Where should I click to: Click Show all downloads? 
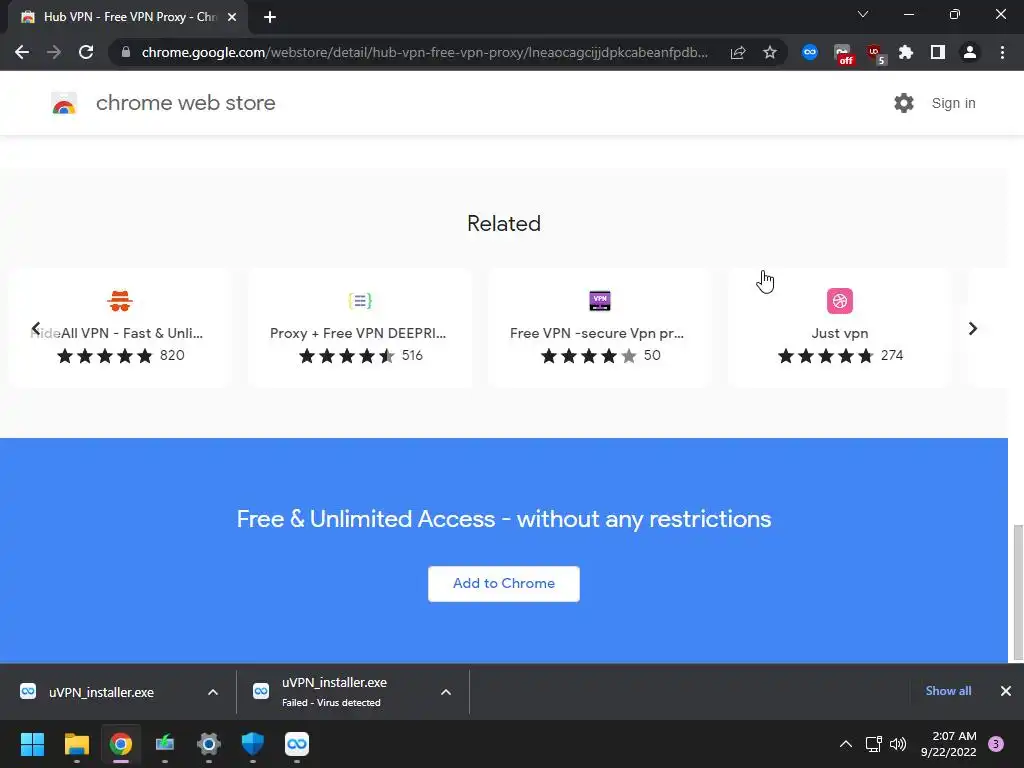point(948,691)
